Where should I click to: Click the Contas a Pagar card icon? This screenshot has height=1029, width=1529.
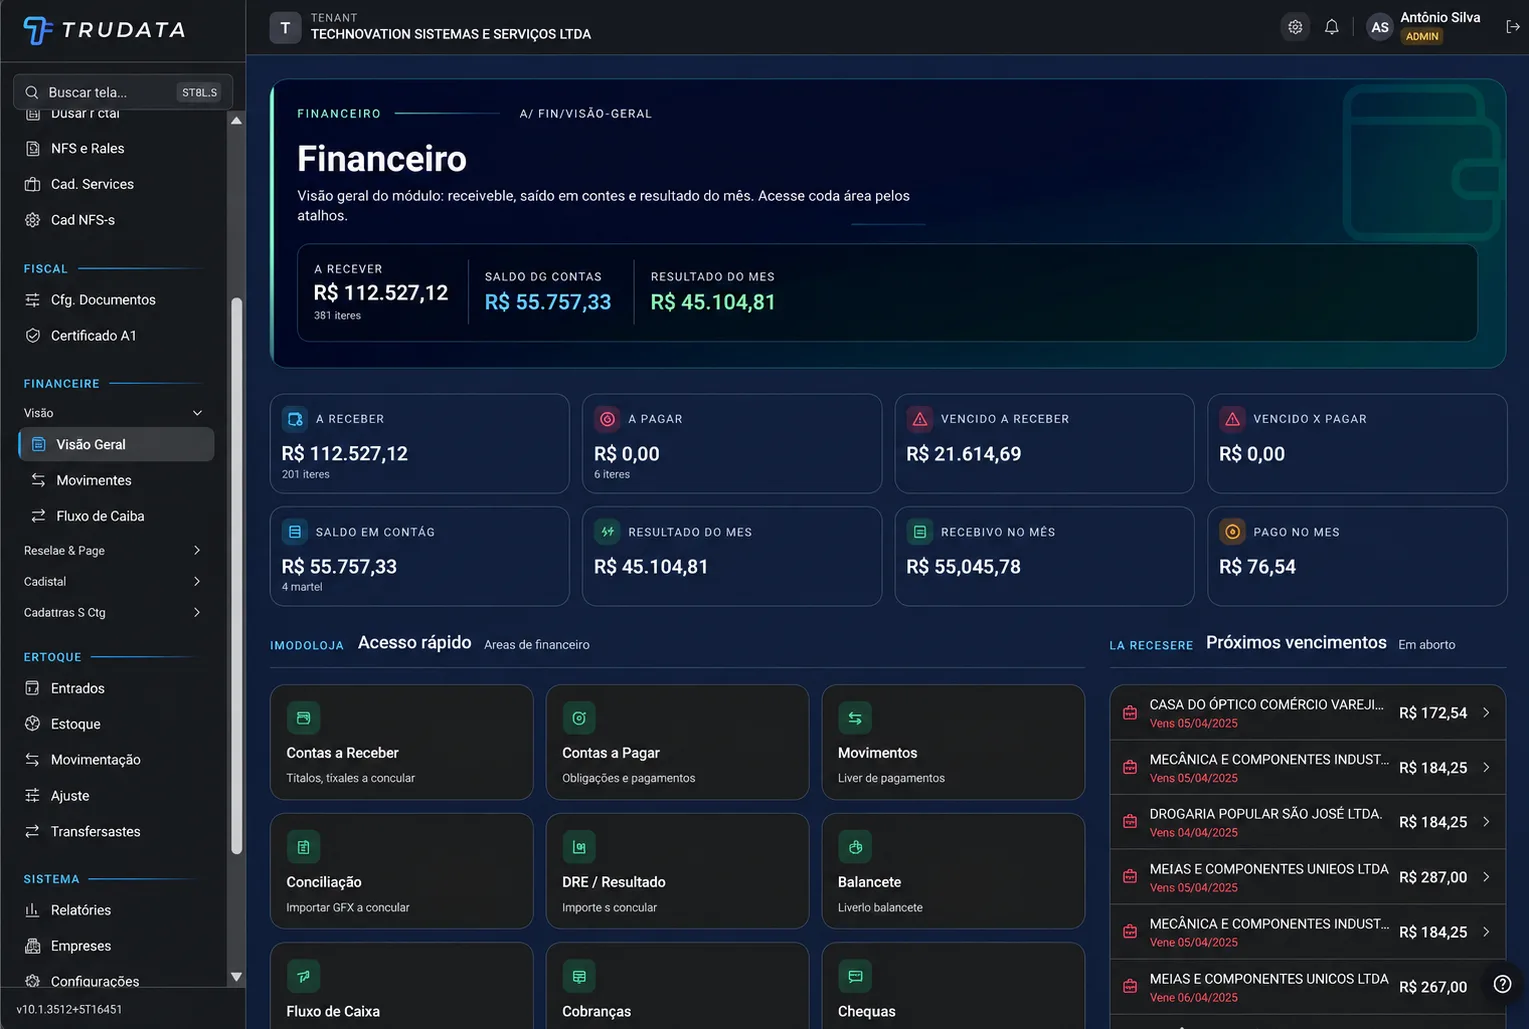[579, 718]
